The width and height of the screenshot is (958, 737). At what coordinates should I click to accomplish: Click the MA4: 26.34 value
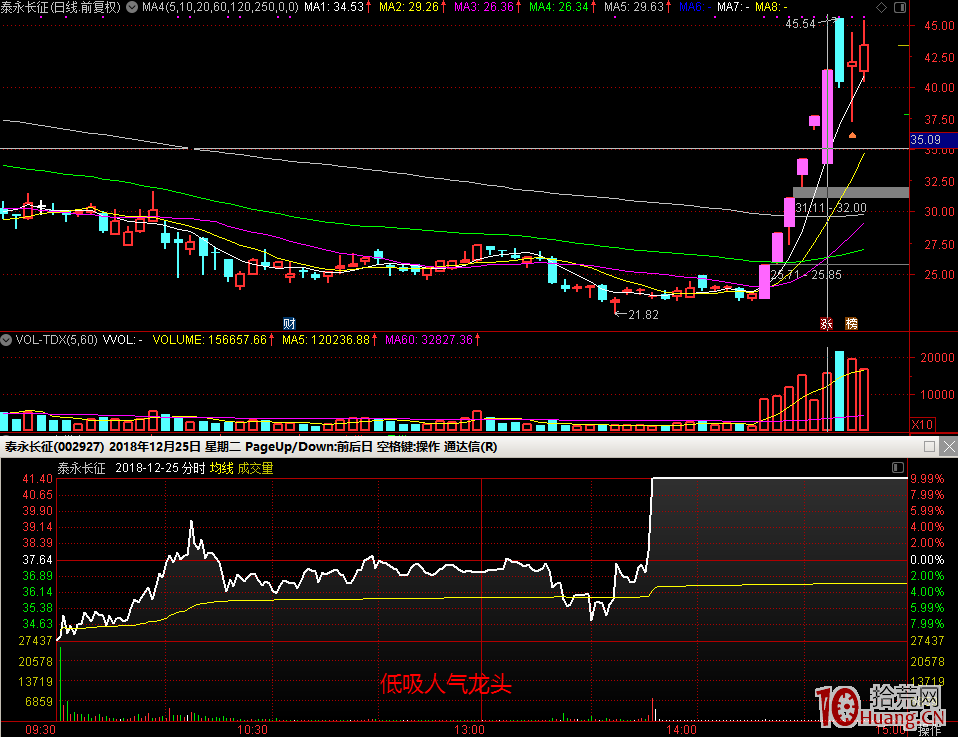(558, 7)
